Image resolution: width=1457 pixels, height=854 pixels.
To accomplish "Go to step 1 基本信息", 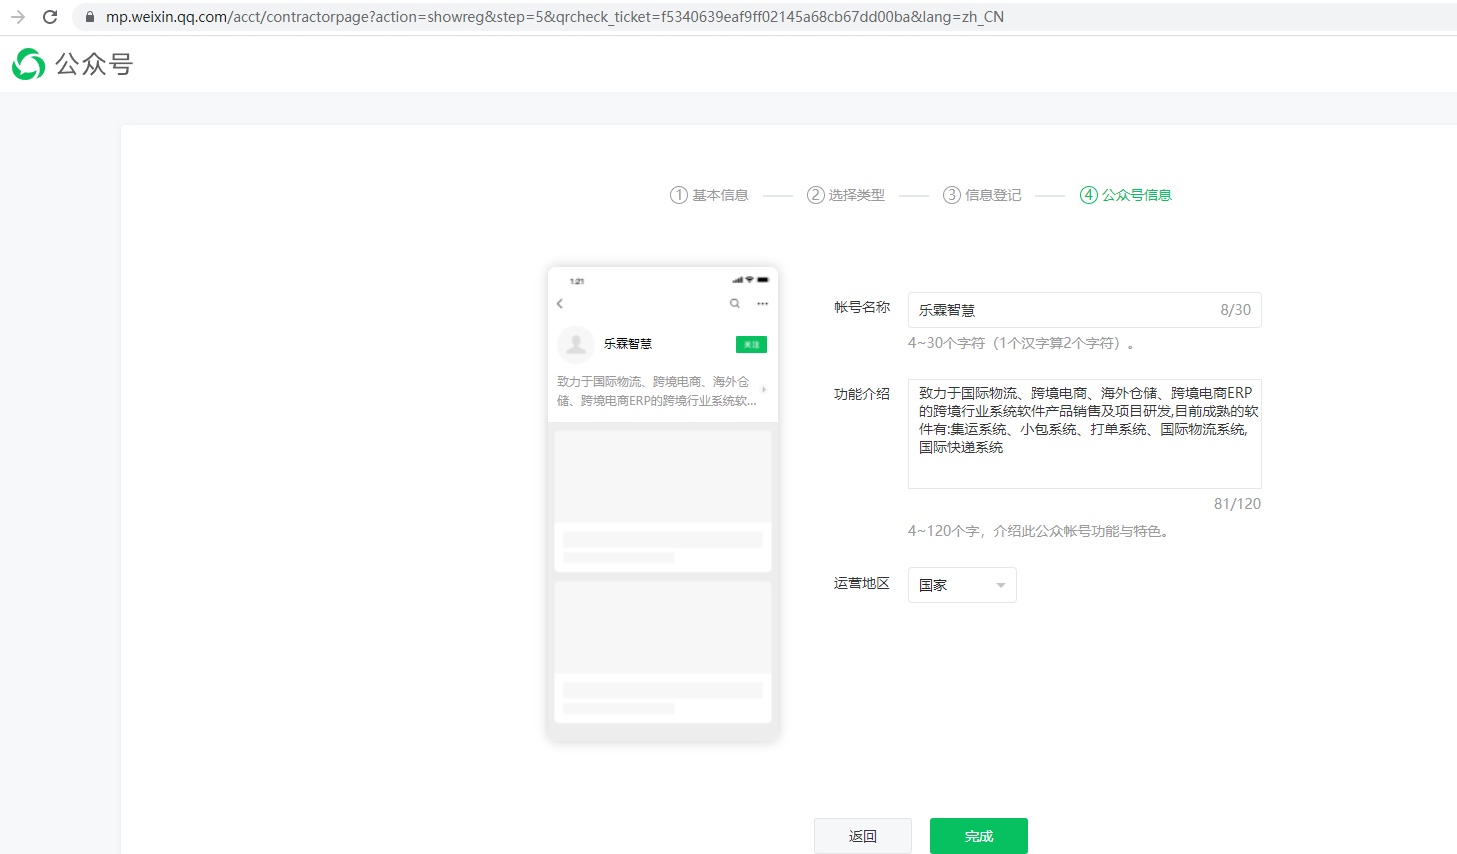I will click(x=709, y=195).
